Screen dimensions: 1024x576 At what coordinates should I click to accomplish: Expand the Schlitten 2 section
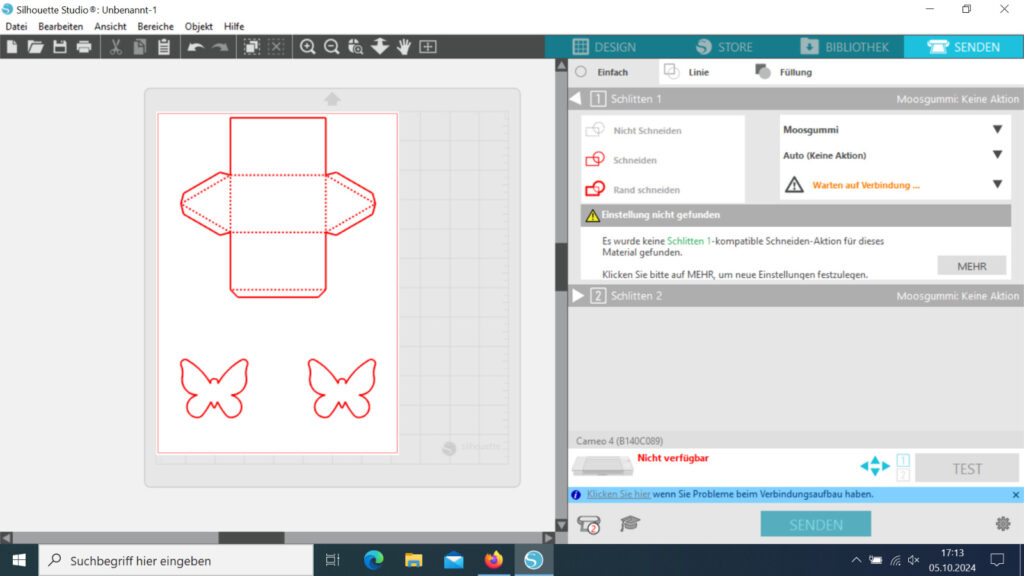[577, 296]
